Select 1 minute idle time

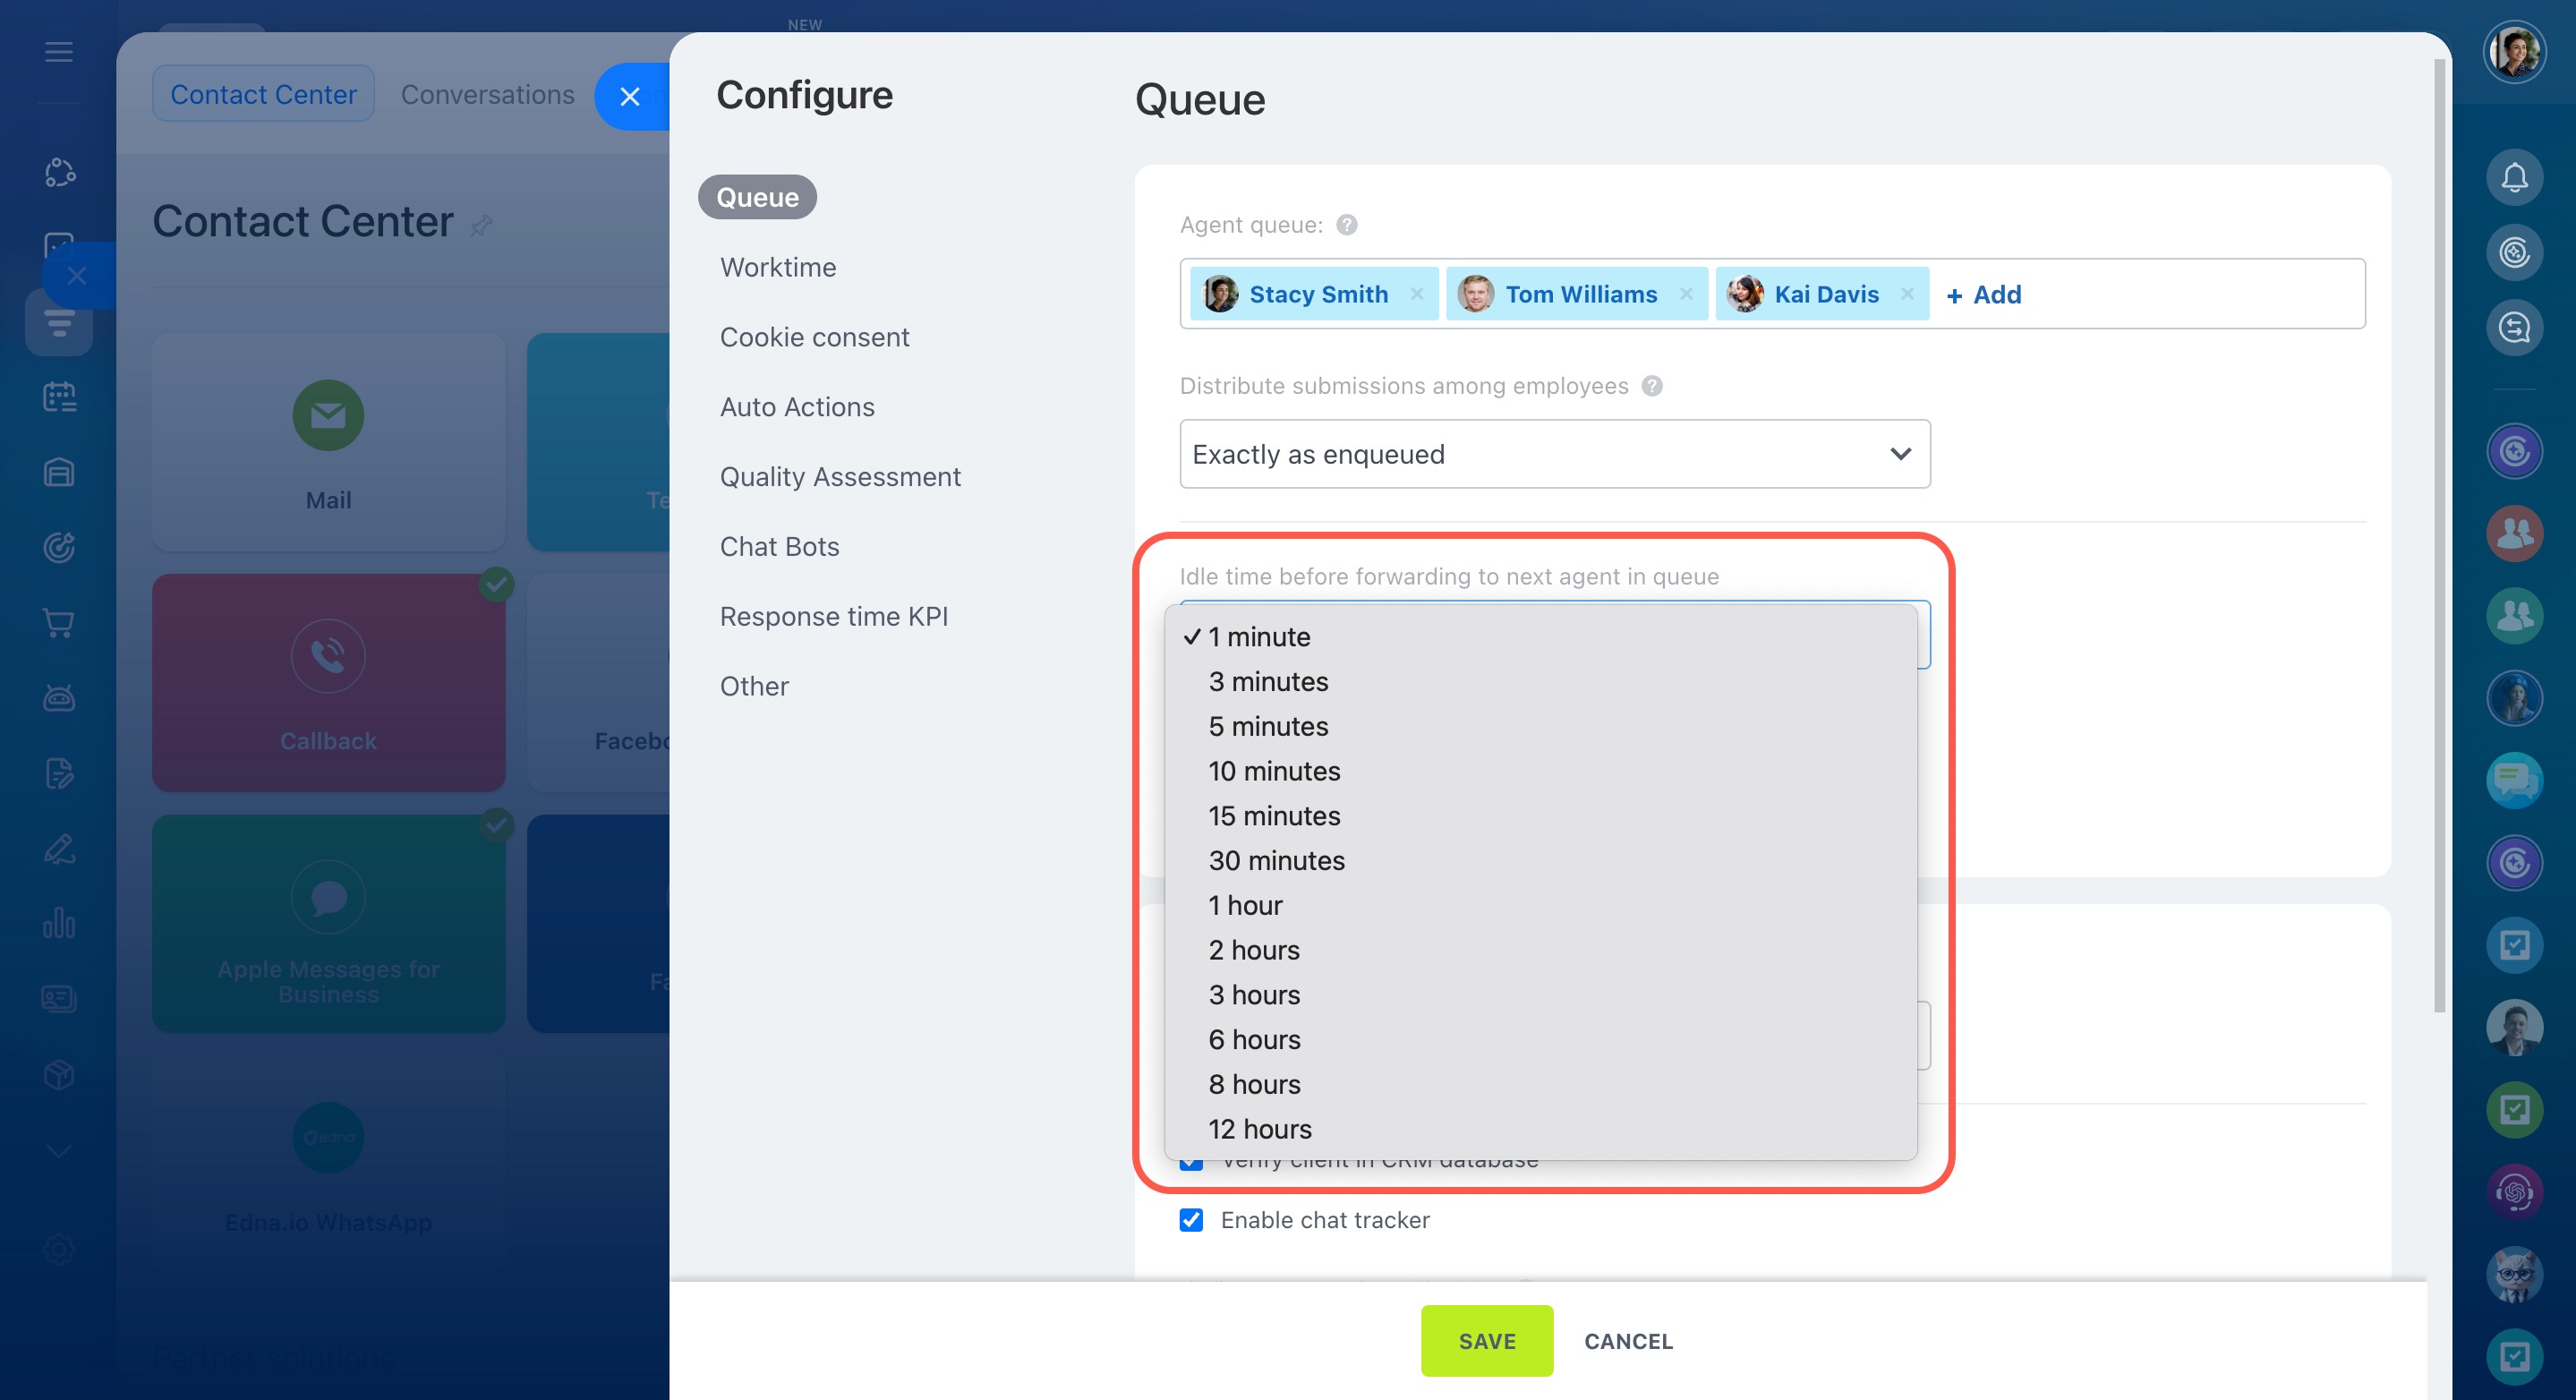pos(1540,637)
